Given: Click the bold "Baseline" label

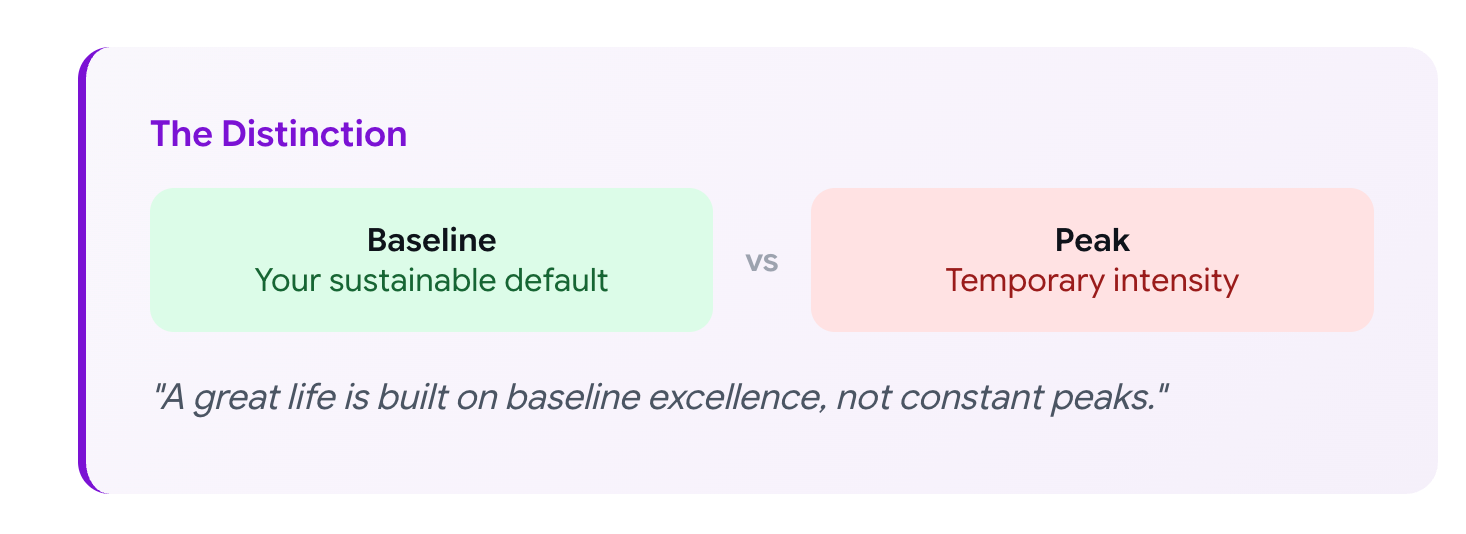Looking at the screenshot, I should 431,240.
